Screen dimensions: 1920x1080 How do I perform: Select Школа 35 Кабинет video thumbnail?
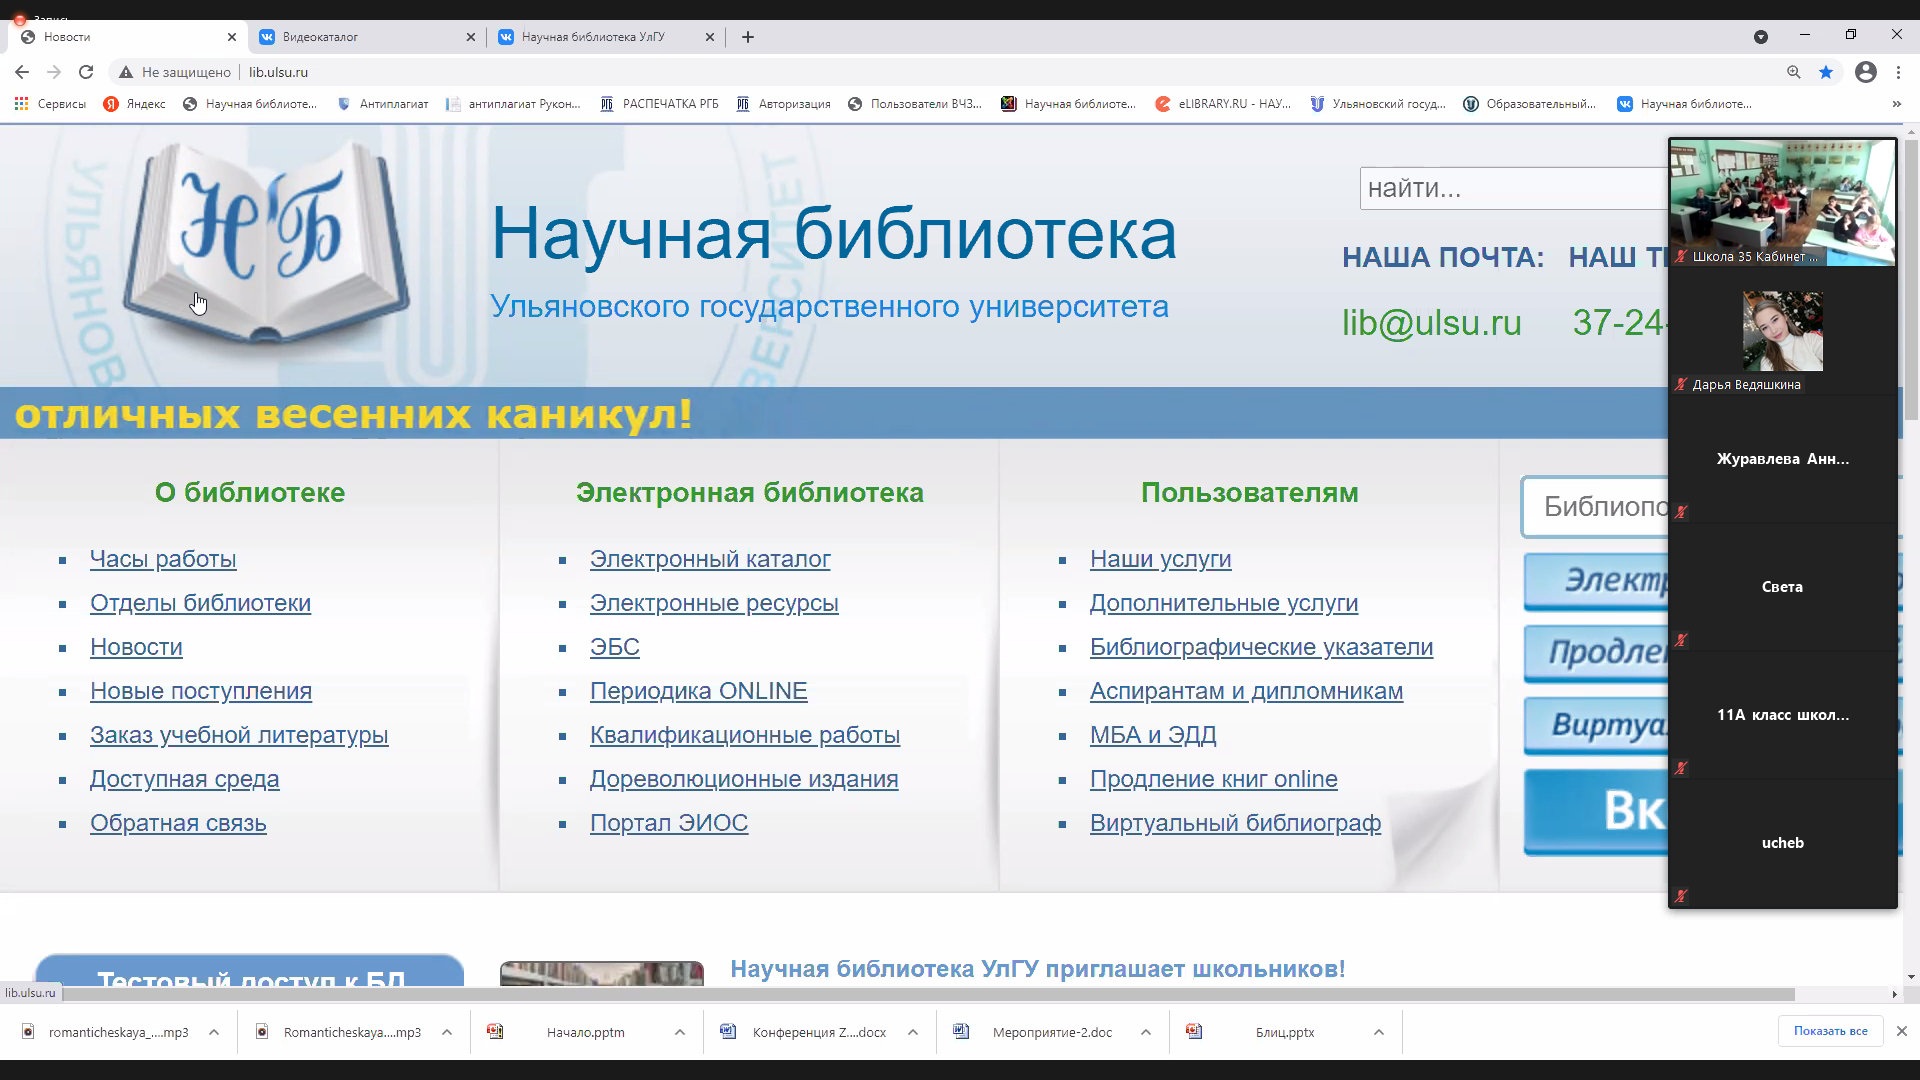pyautogui.click(x=1783, y=202)
